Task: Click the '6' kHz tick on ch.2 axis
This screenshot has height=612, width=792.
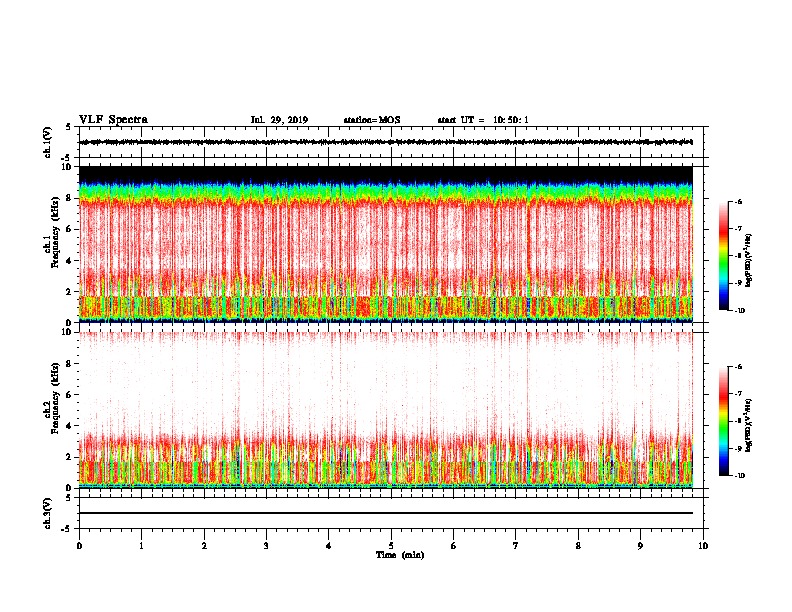Action: point(69,394)
